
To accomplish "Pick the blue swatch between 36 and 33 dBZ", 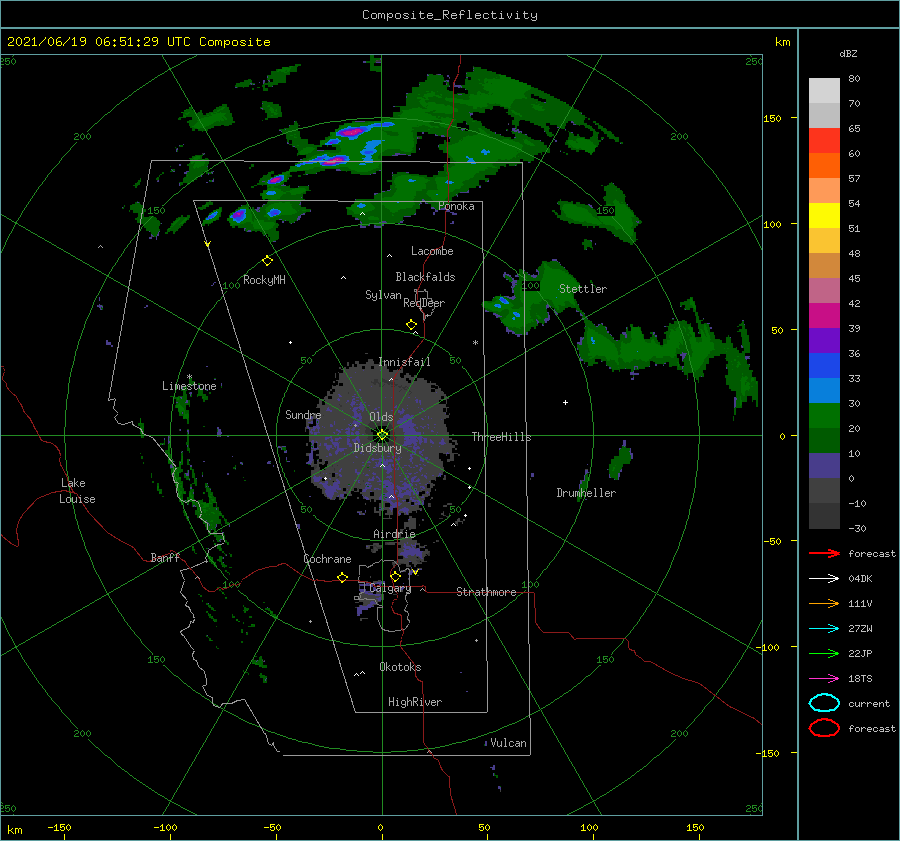I will (x=824, y=366).
